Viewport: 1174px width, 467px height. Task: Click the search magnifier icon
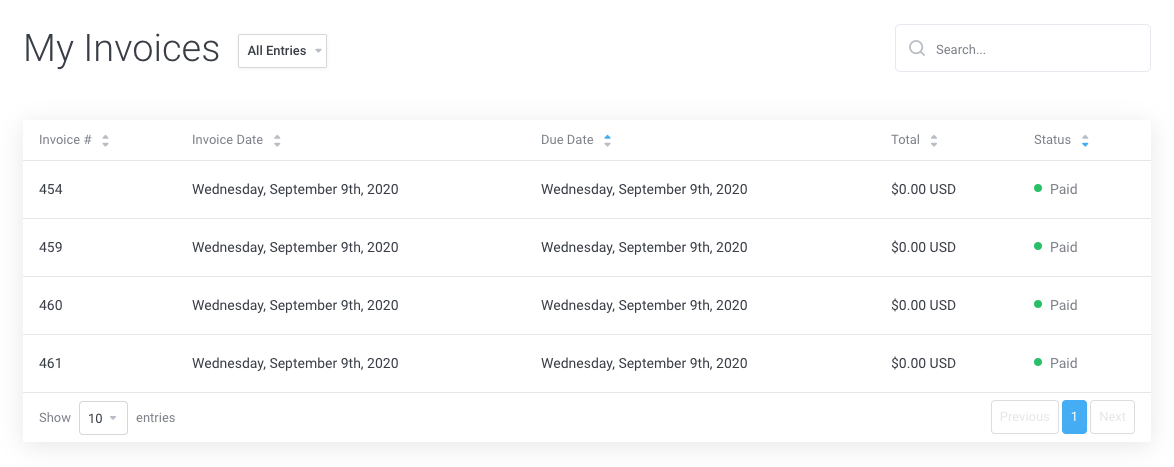click(x=916, y=48)
